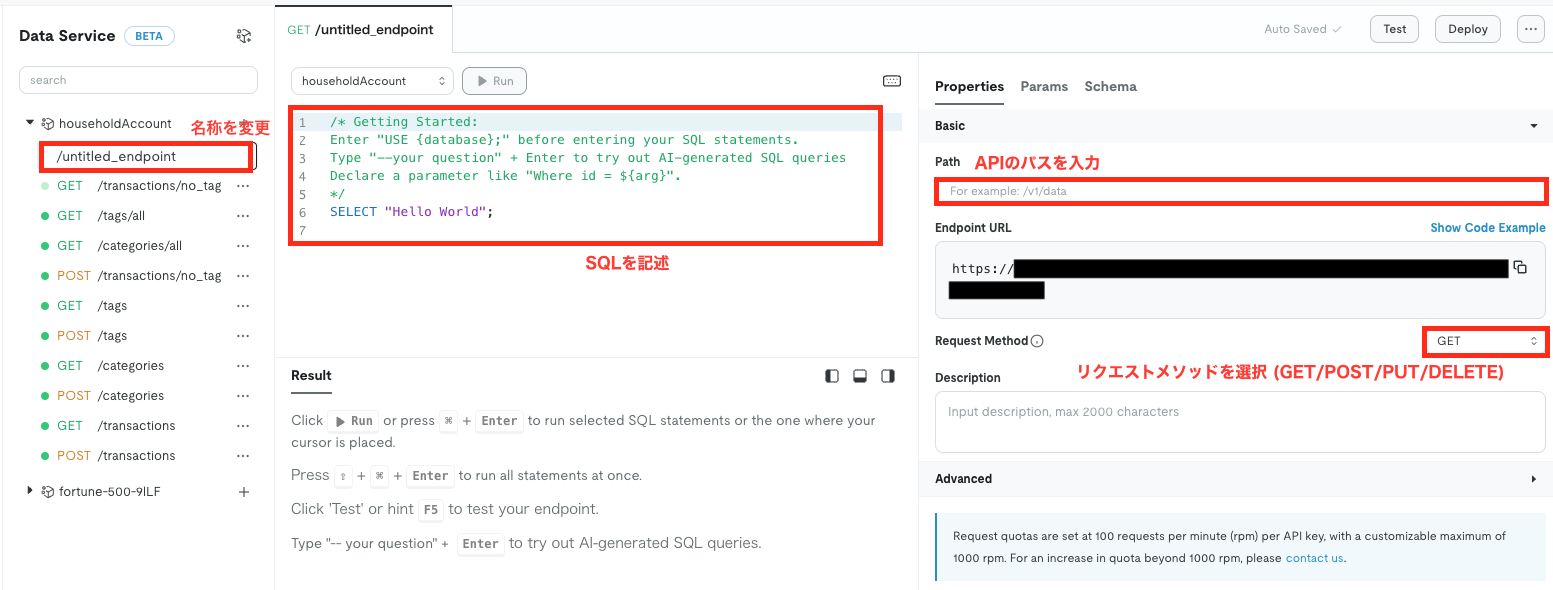Screen dimensions: 1553x590
Task: Click the info icon next to Request Method
Action: click(x=1037, y=341)
